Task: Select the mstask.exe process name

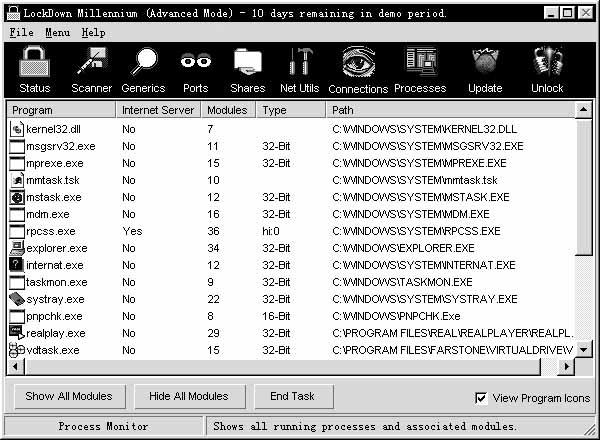Action: point(54,197)
